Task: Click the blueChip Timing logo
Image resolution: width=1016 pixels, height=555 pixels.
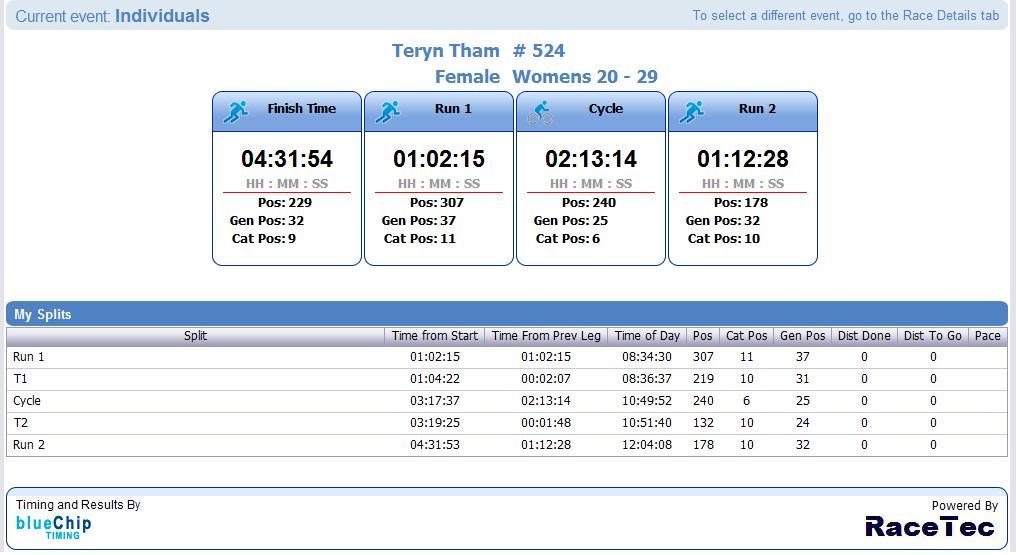Action: click(54, 527)
